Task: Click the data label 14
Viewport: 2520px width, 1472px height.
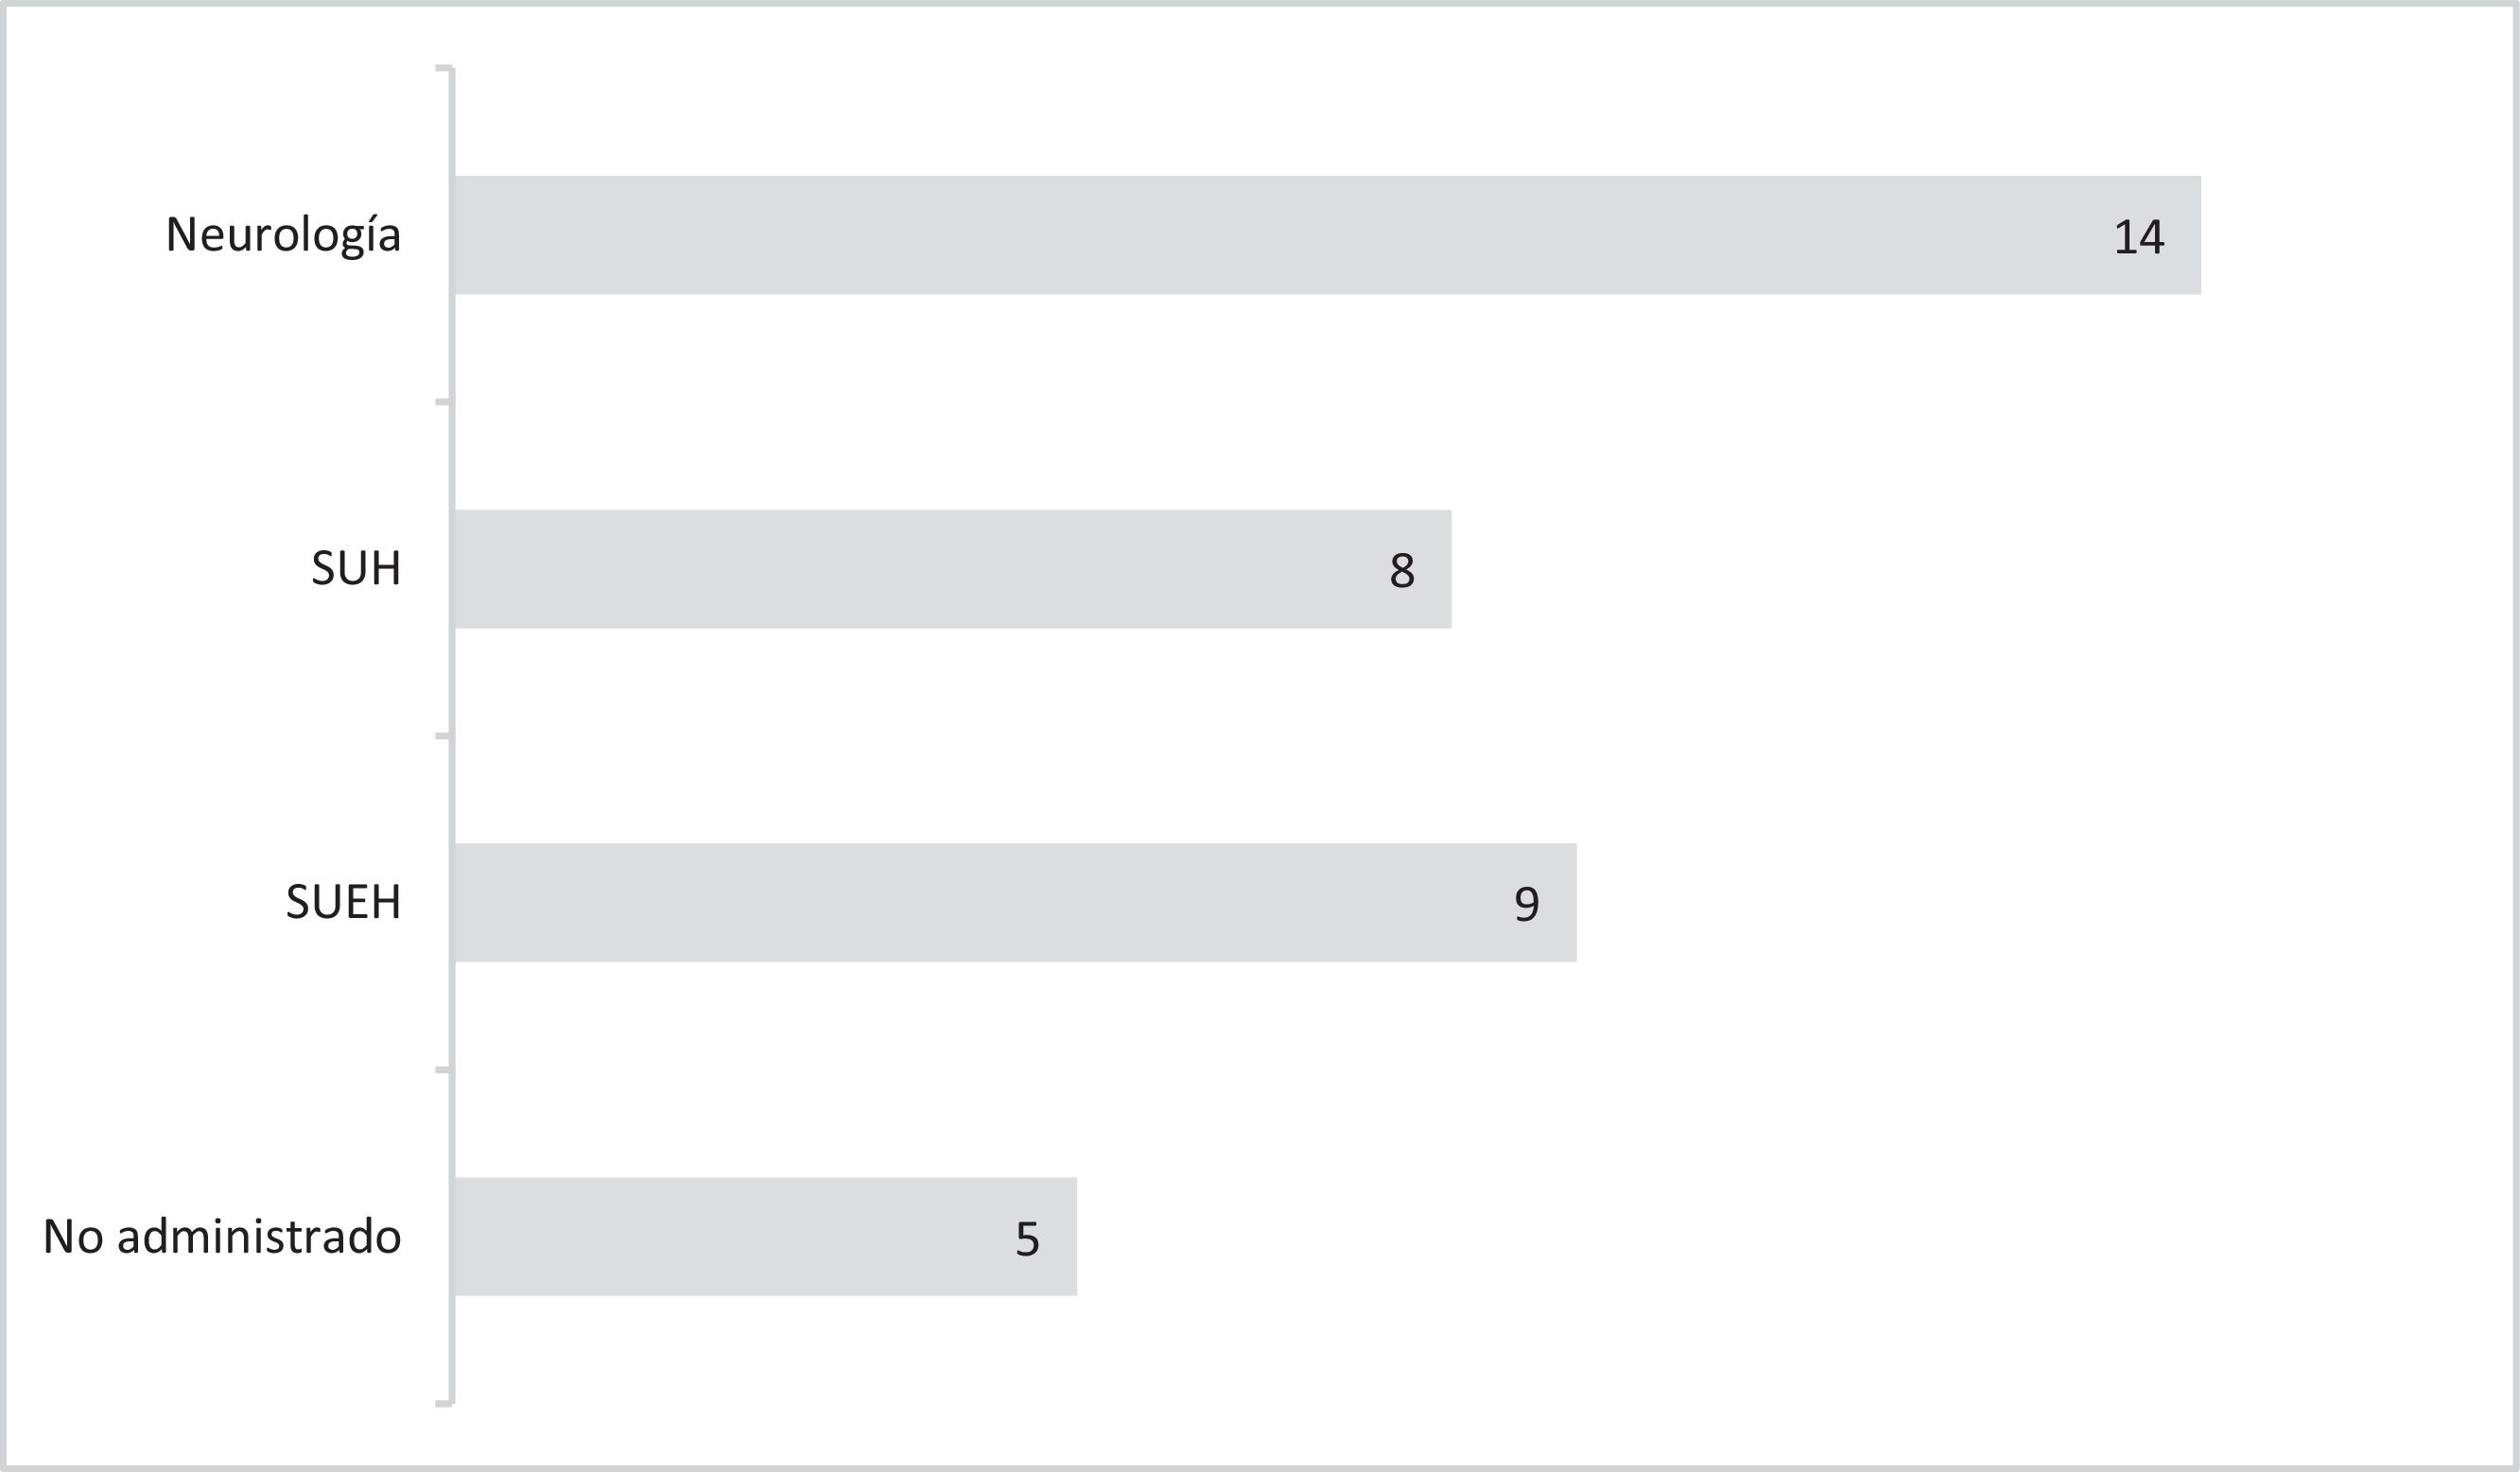Action: (2138, 237)
